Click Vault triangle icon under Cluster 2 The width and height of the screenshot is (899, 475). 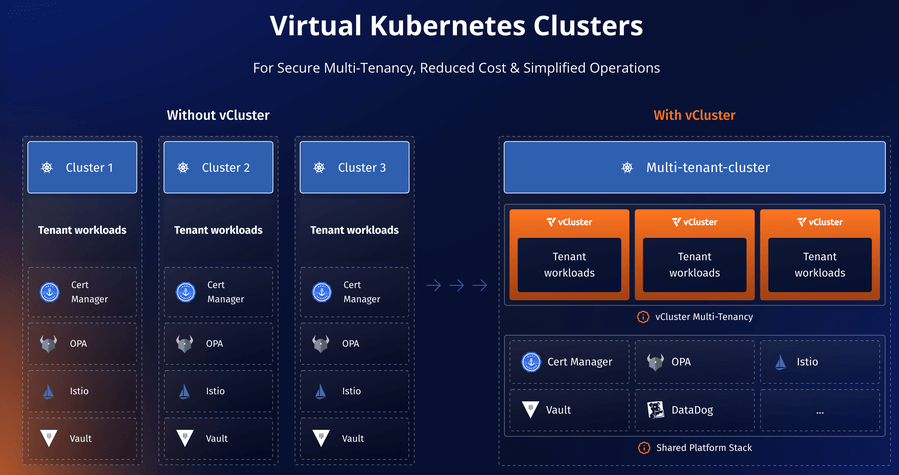(x=185, y=438)
